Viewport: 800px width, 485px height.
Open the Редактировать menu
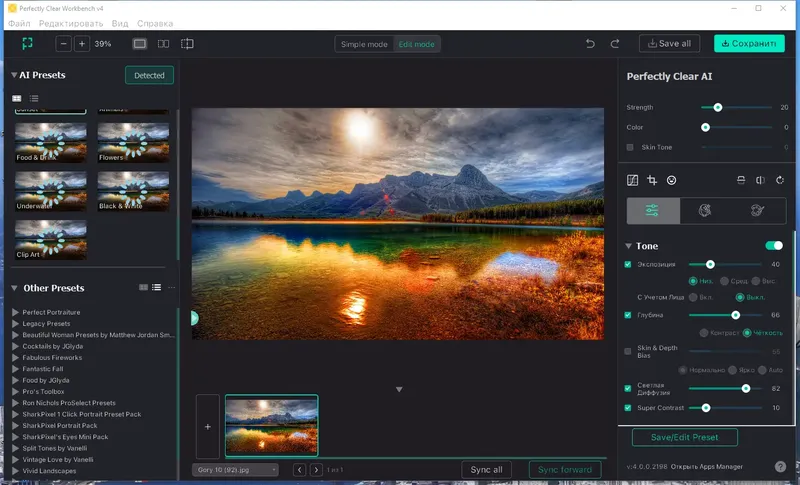70,22
